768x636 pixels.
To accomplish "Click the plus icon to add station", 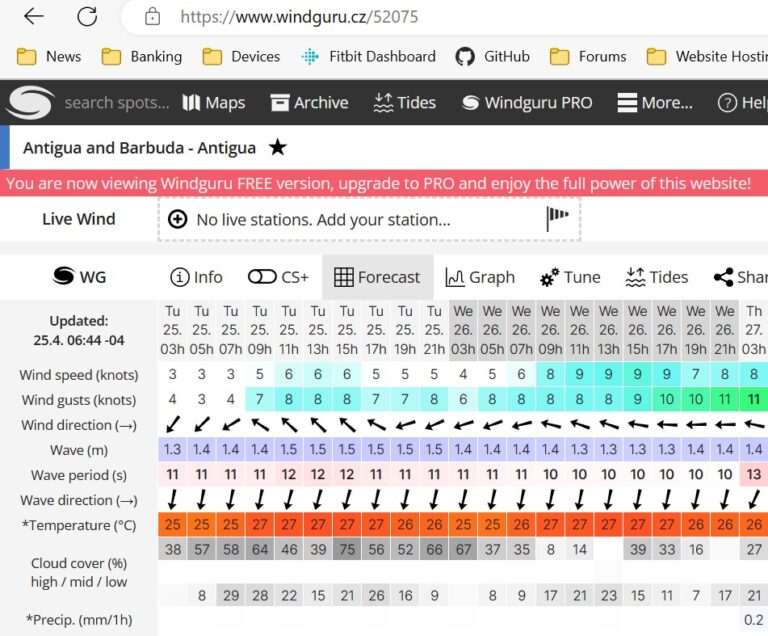I will (x=177, y=219).
